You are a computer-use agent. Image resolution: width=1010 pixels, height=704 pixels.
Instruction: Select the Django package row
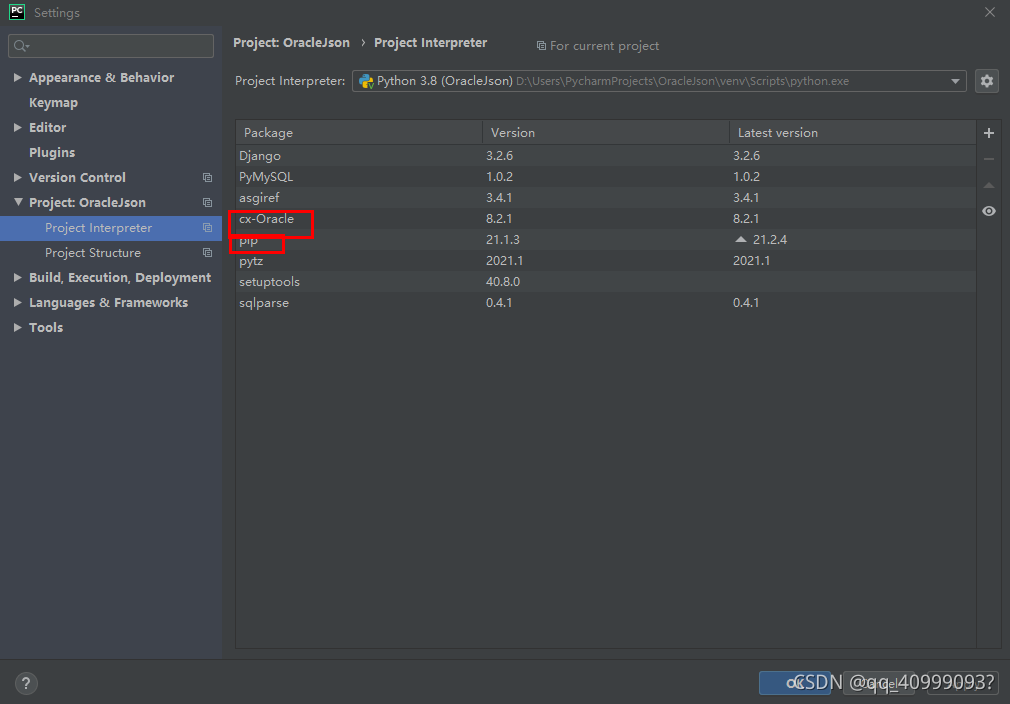point(605,156)
